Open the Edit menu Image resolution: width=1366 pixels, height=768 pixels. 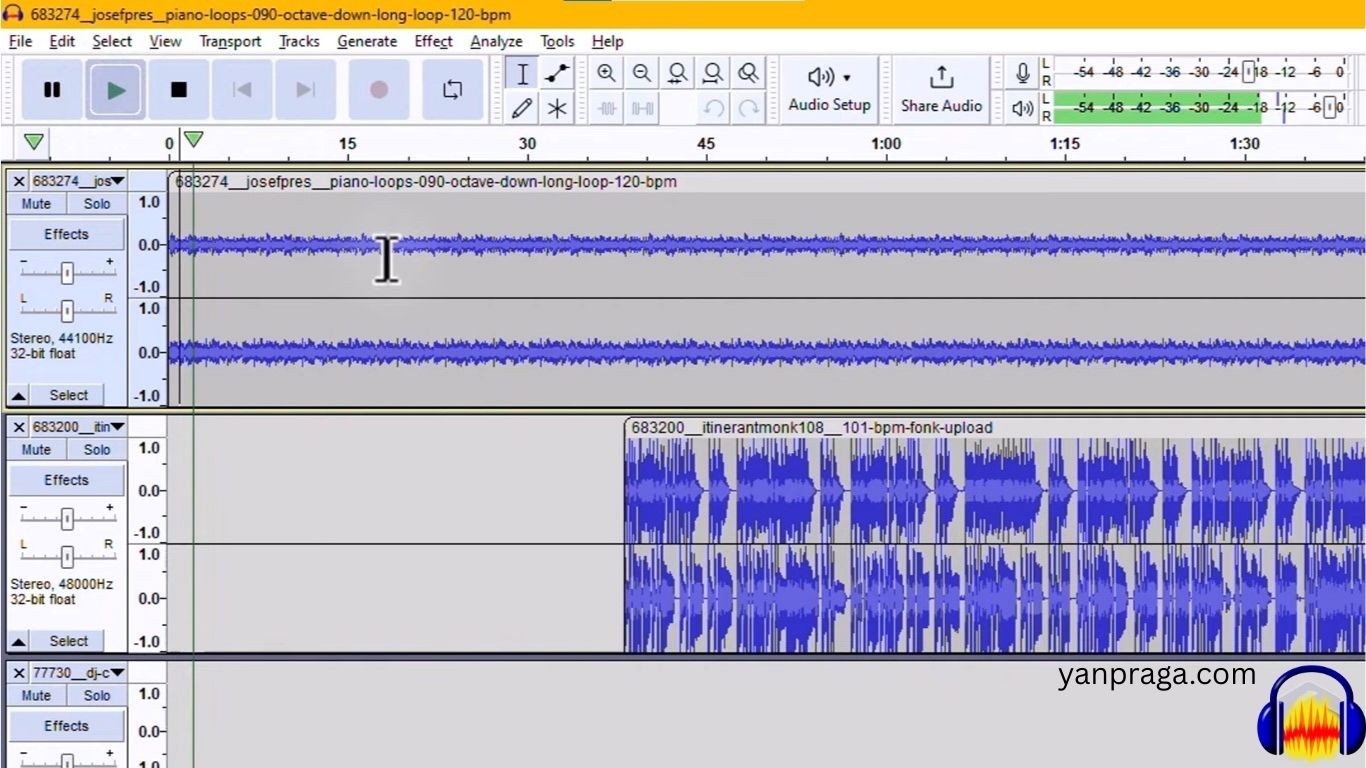[x=62, y=41]
